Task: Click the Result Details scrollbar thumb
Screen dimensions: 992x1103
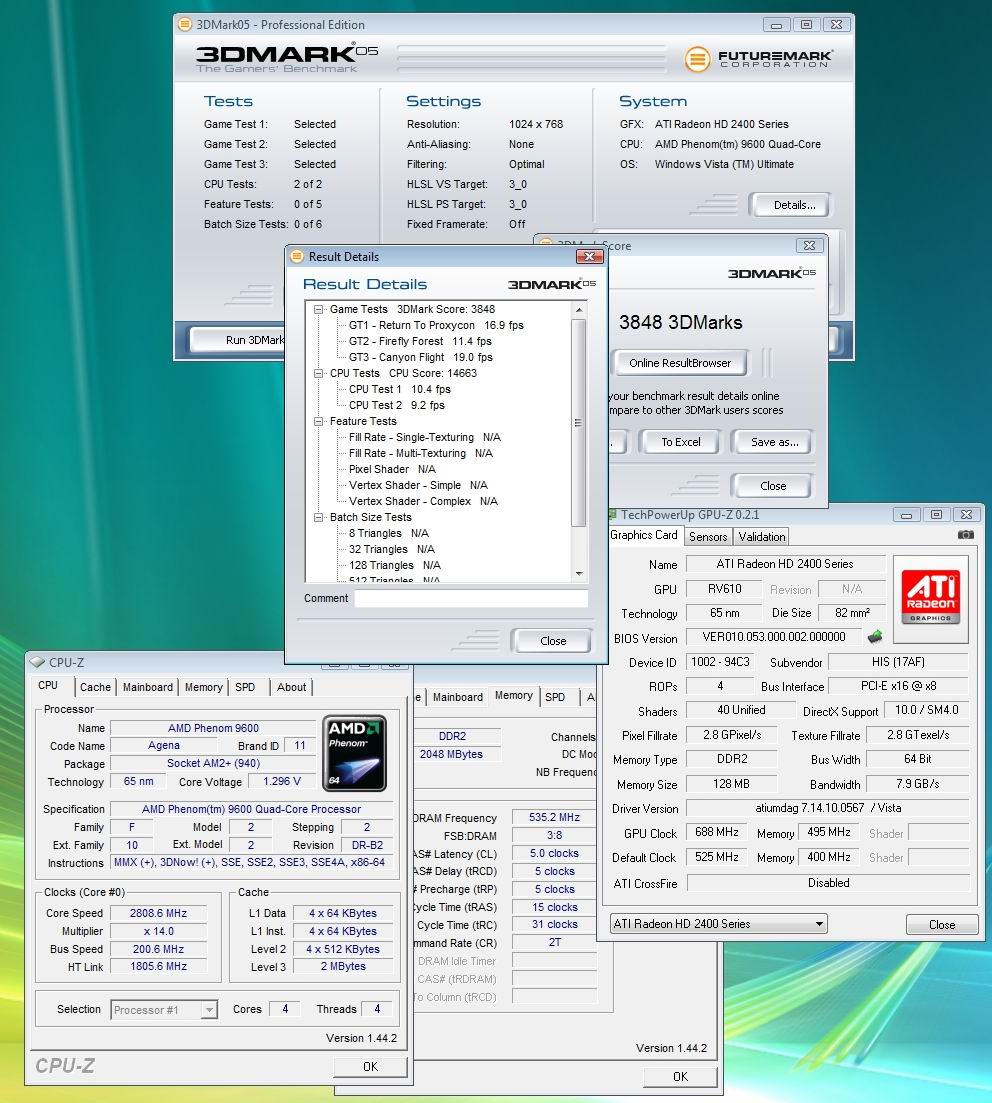Action: pyautogui.click(x=578, y=422)
